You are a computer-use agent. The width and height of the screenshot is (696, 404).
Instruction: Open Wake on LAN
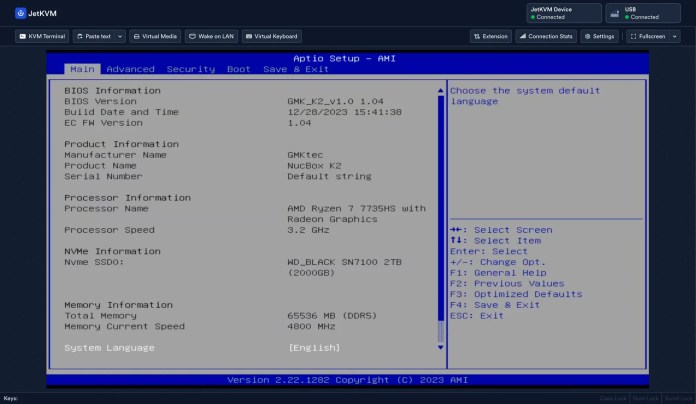tap(211, 36)
